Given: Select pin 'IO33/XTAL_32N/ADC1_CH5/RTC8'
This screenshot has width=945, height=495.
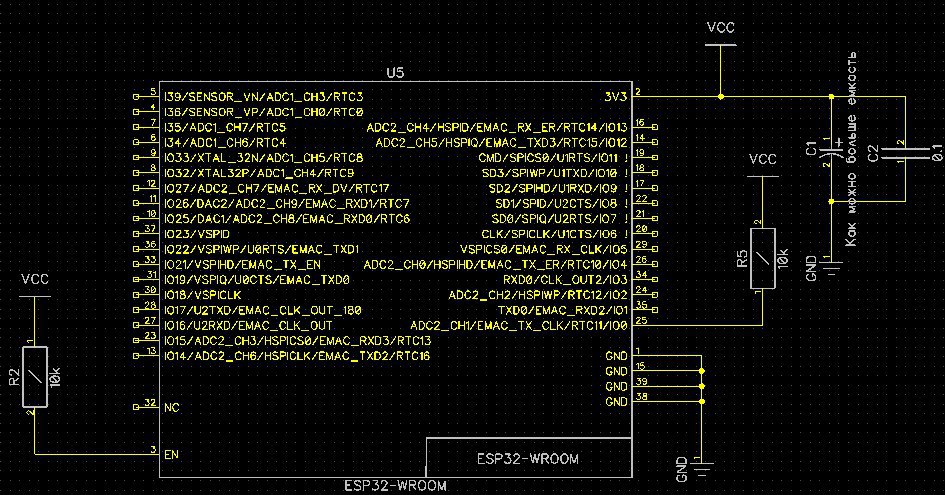Looking at the screenshot, I should coord(263,158).
